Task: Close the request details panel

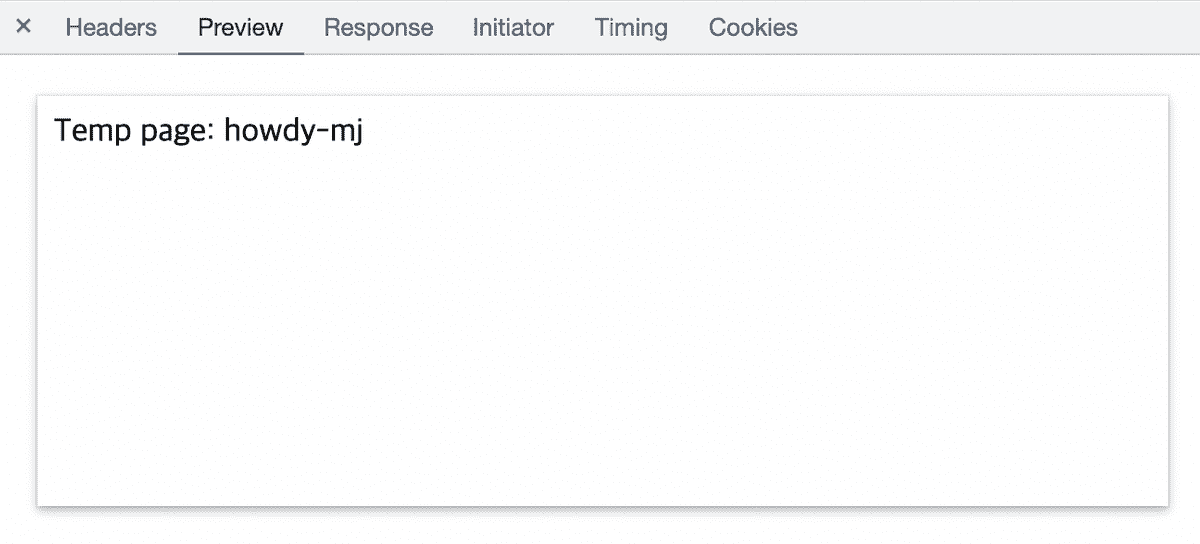Action: coord(24,26)
